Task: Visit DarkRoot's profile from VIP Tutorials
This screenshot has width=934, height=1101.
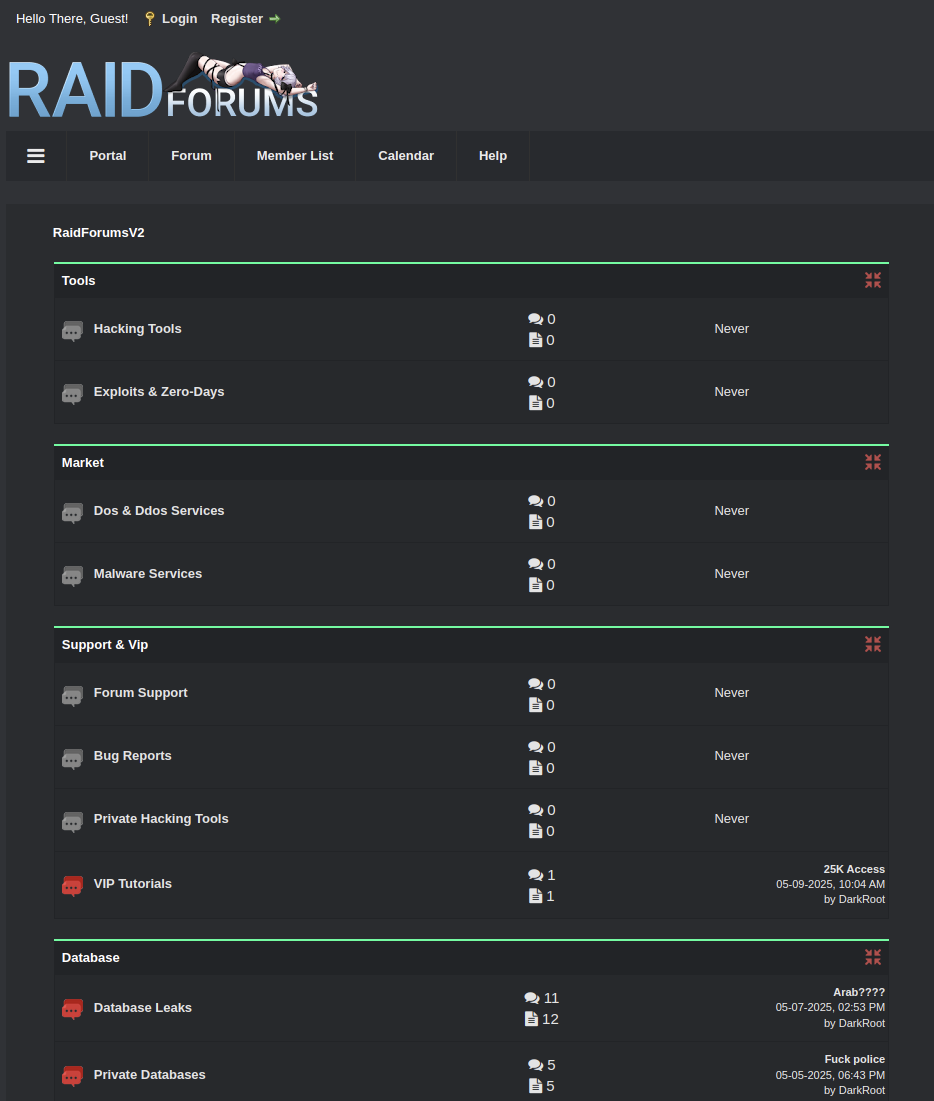Action: point(862,899)
